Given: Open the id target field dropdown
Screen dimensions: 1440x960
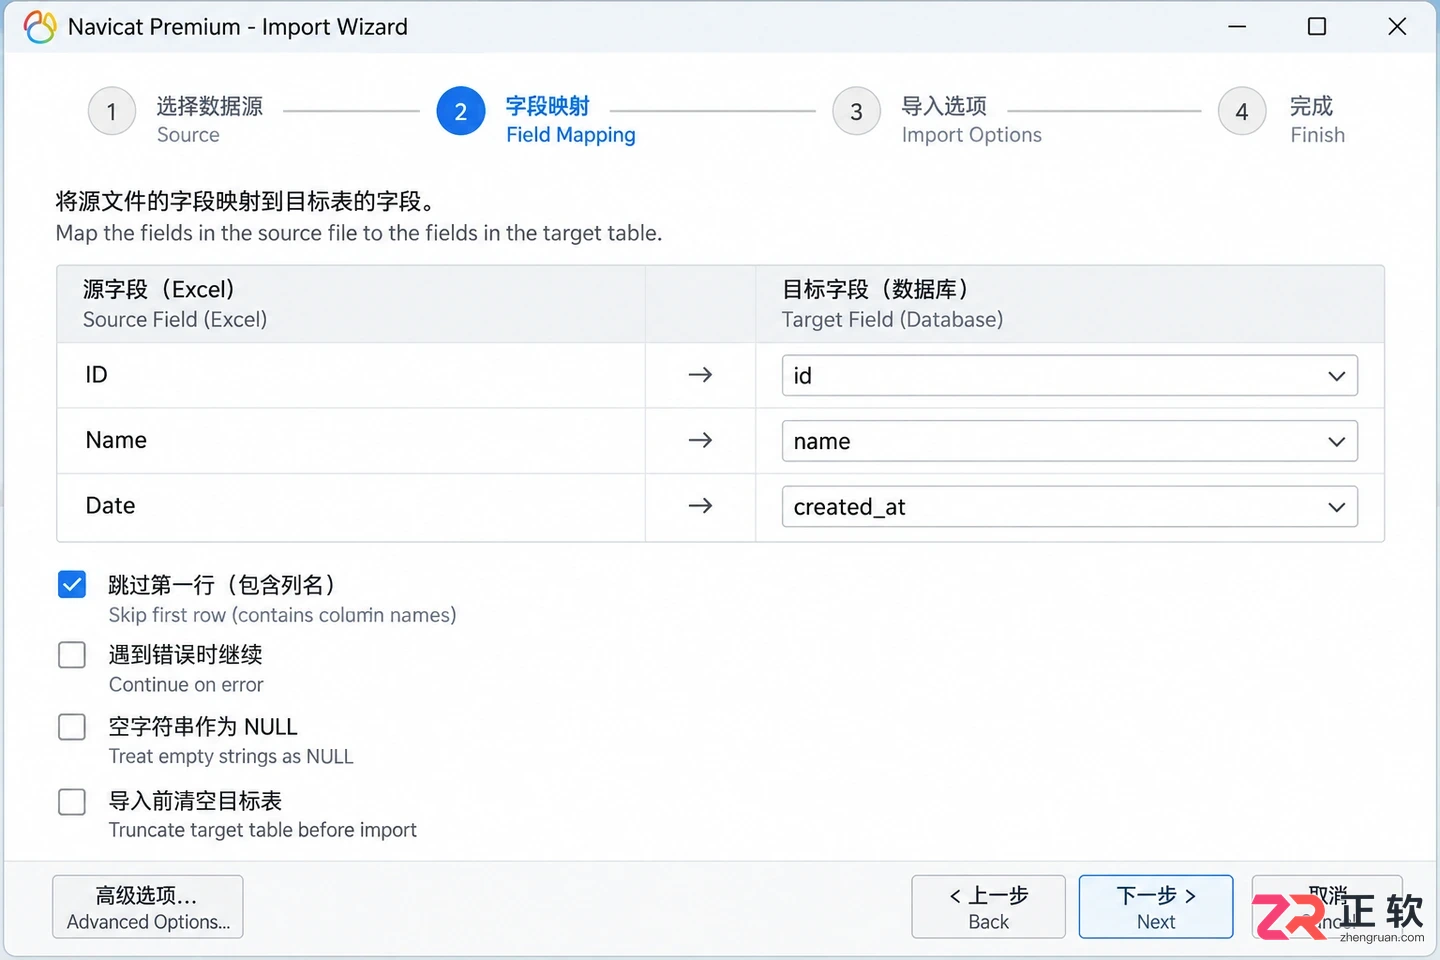Looking at the screenshot, I should tap(1069, 376).
